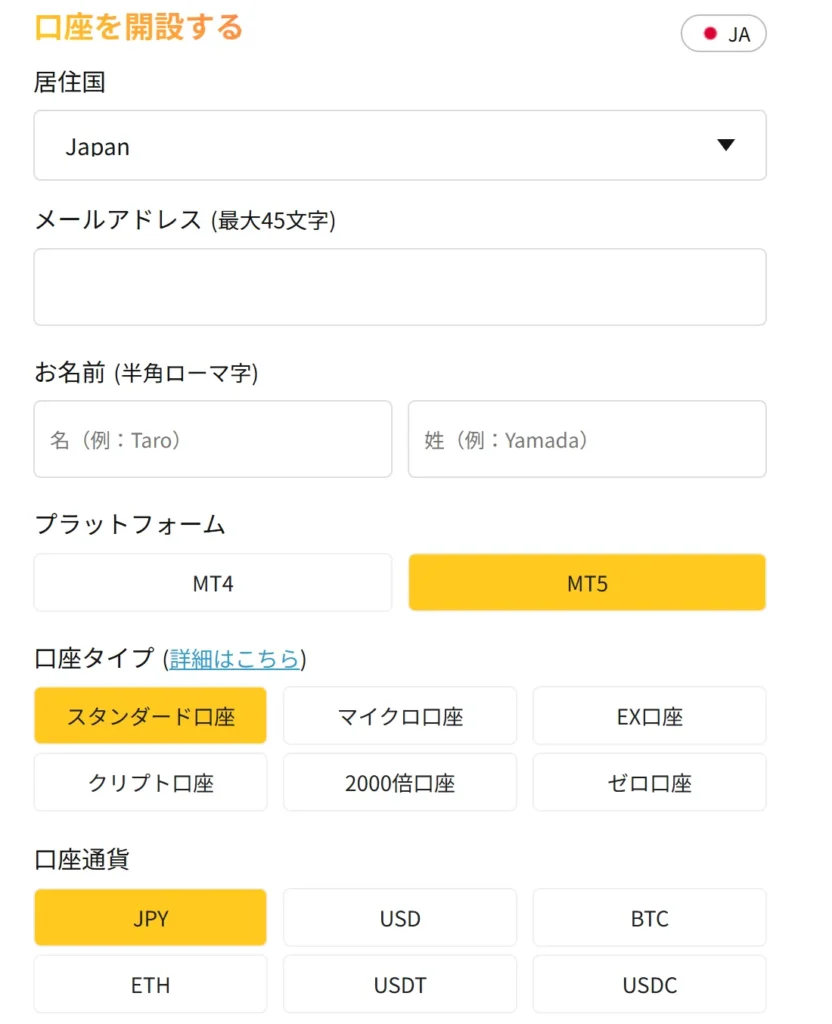The width and height of the screenshot is (832, 1024).
Task: Select USDC as the account currency
Action: [649, 984]
